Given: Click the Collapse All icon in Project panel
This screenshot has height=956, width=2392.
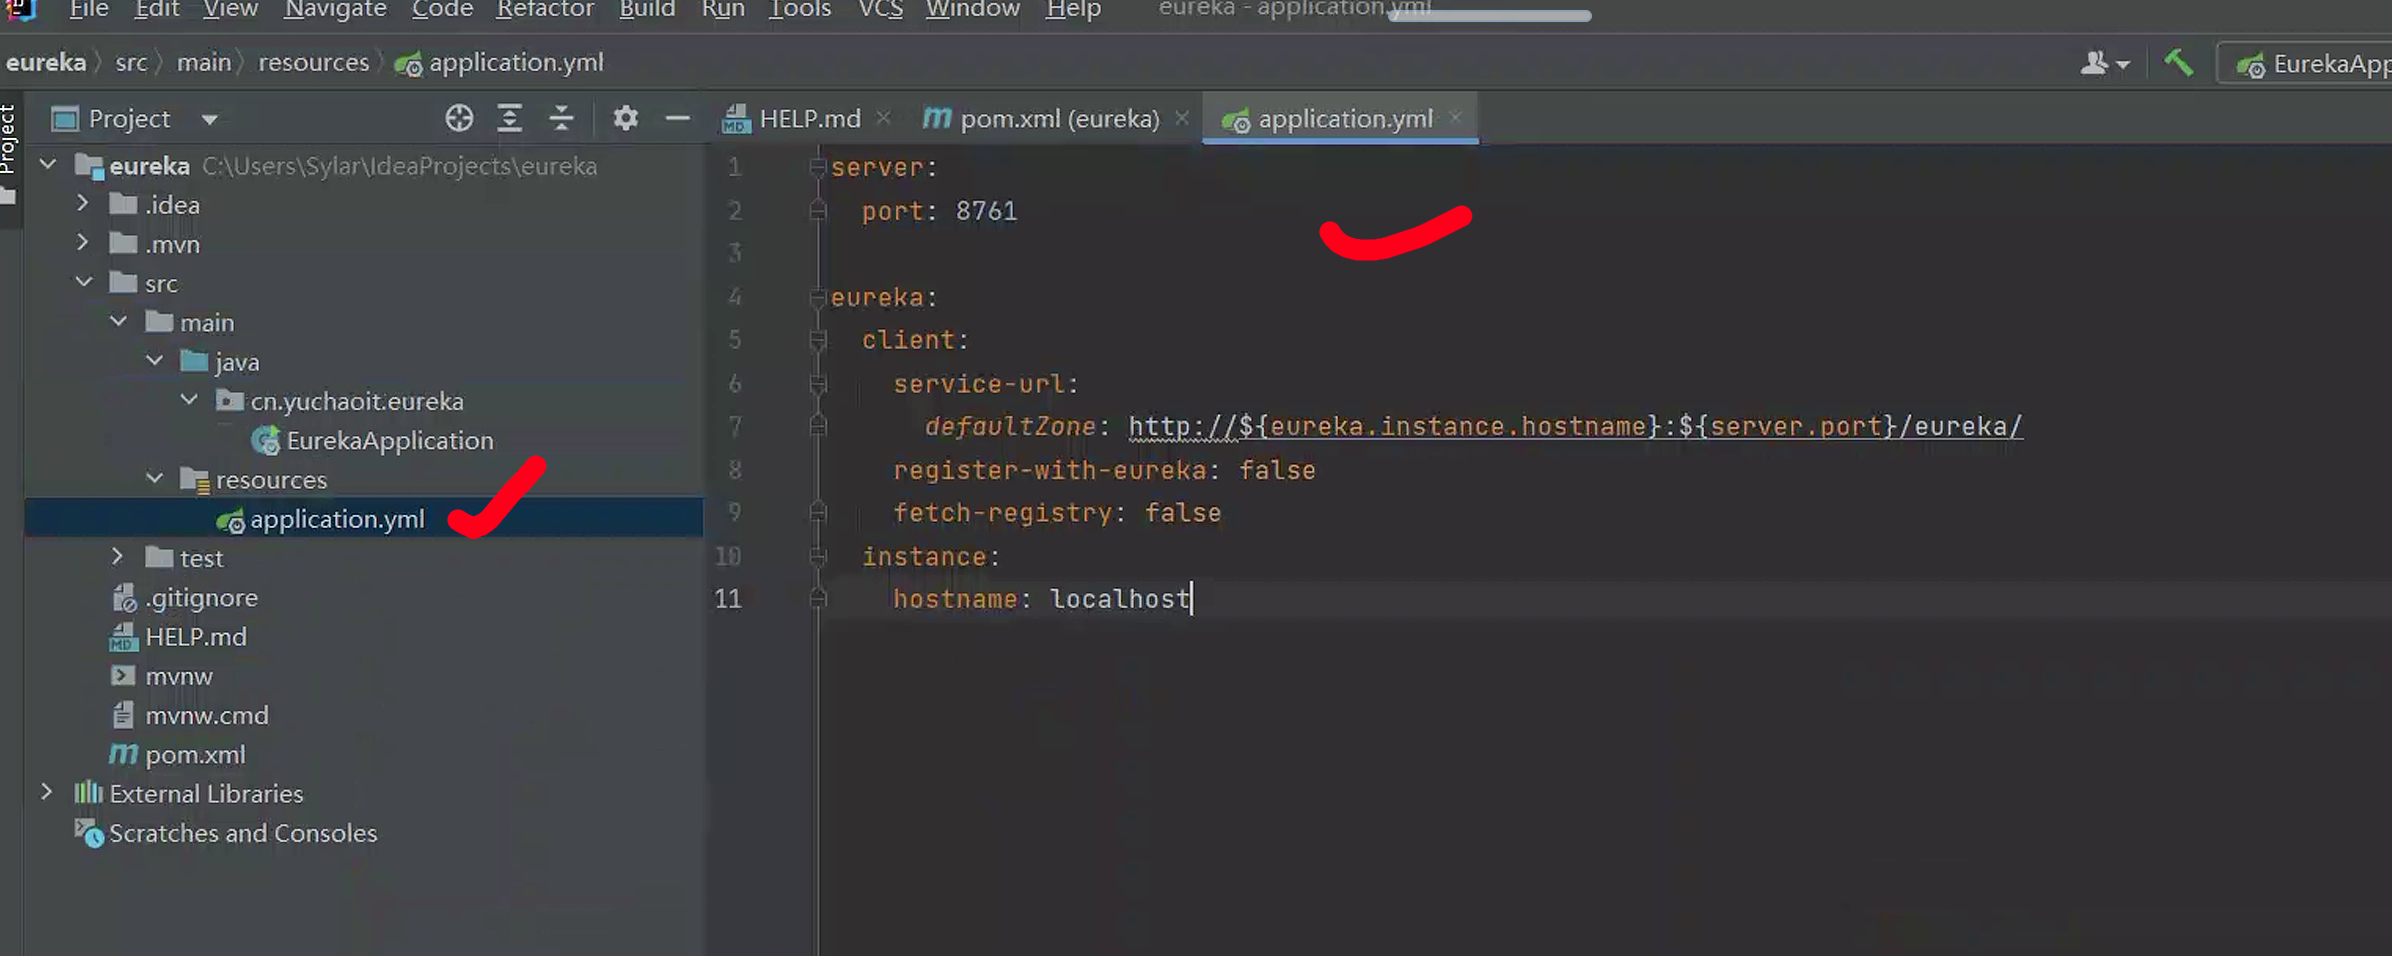Looking at the screenshot, I should tap(561, 118).
